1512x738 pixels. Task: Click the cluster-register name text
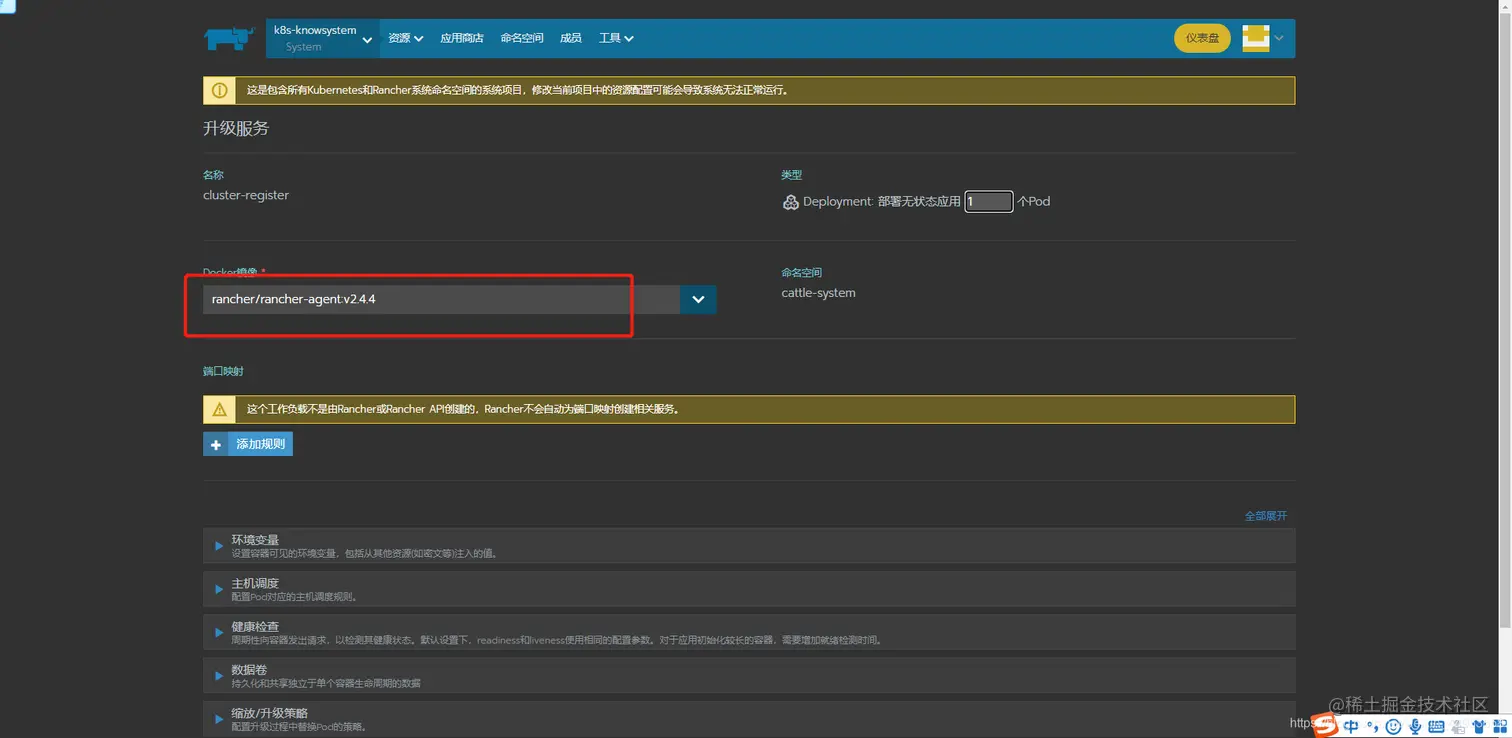click(x=246, y=195)
